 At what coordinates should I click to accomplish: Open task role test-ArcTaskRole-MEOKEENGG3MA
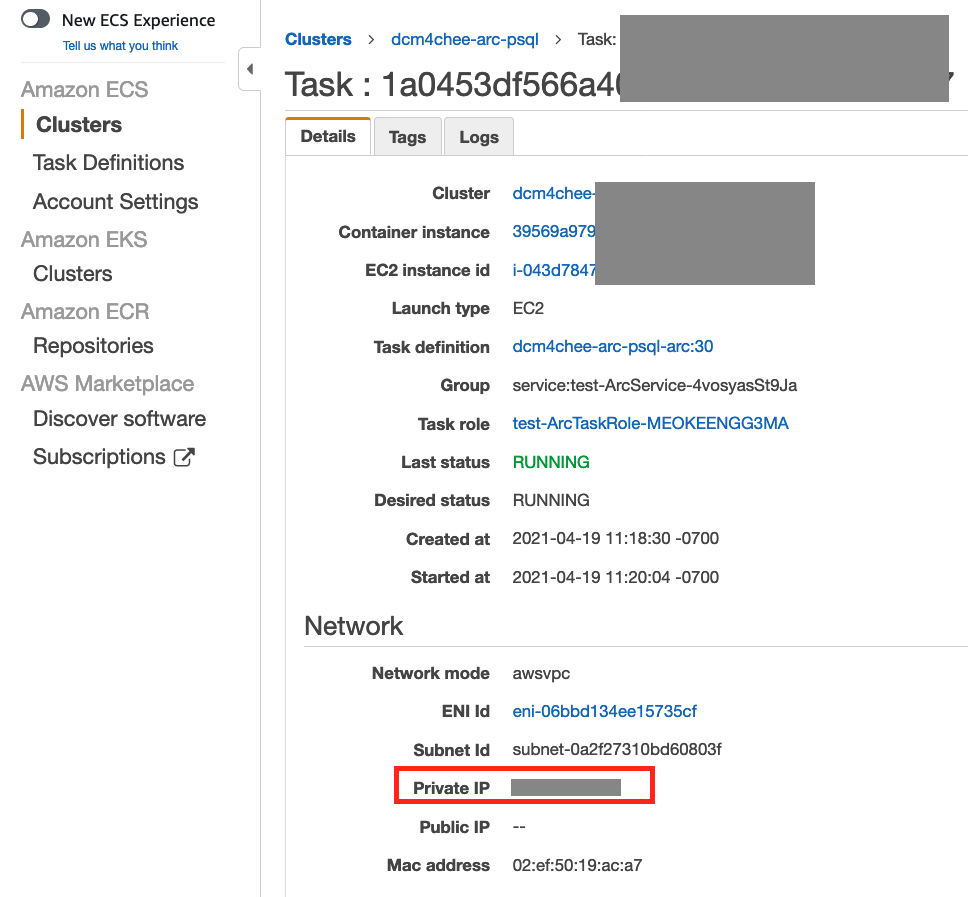click(x=651, y=423)
